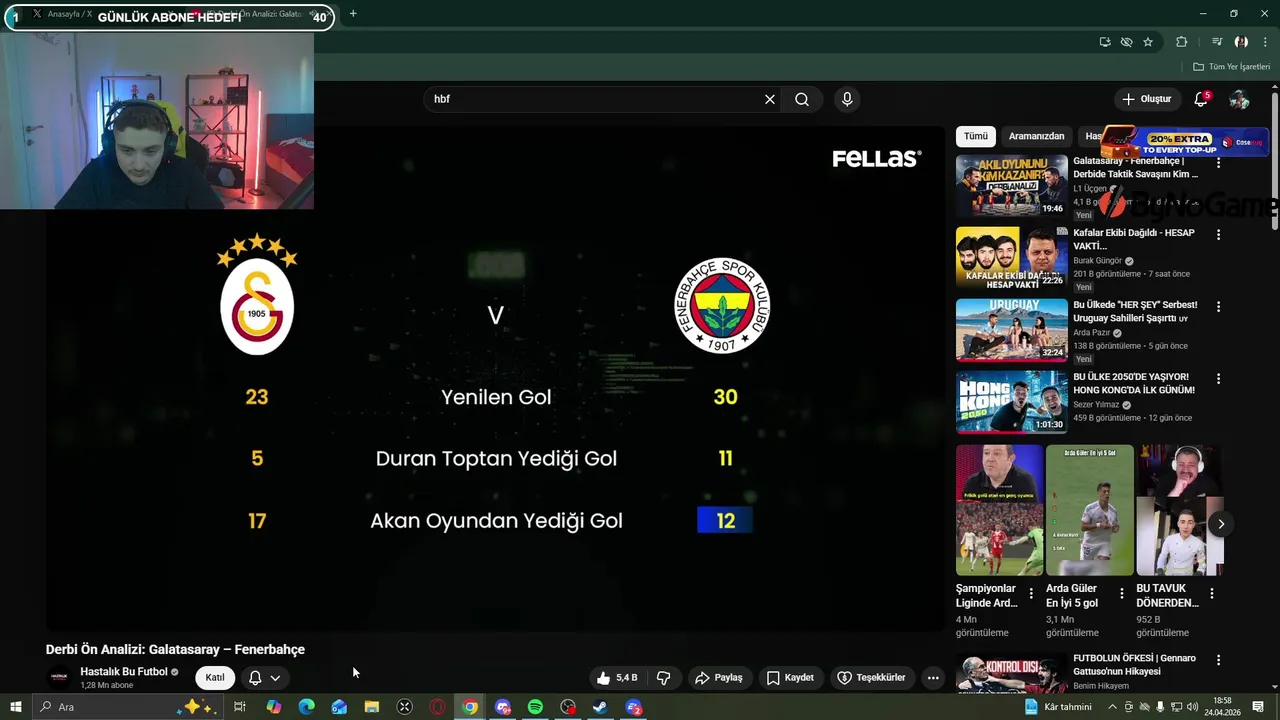
Task: Open YouTube notifications bell
Action: coord(1201,99)
